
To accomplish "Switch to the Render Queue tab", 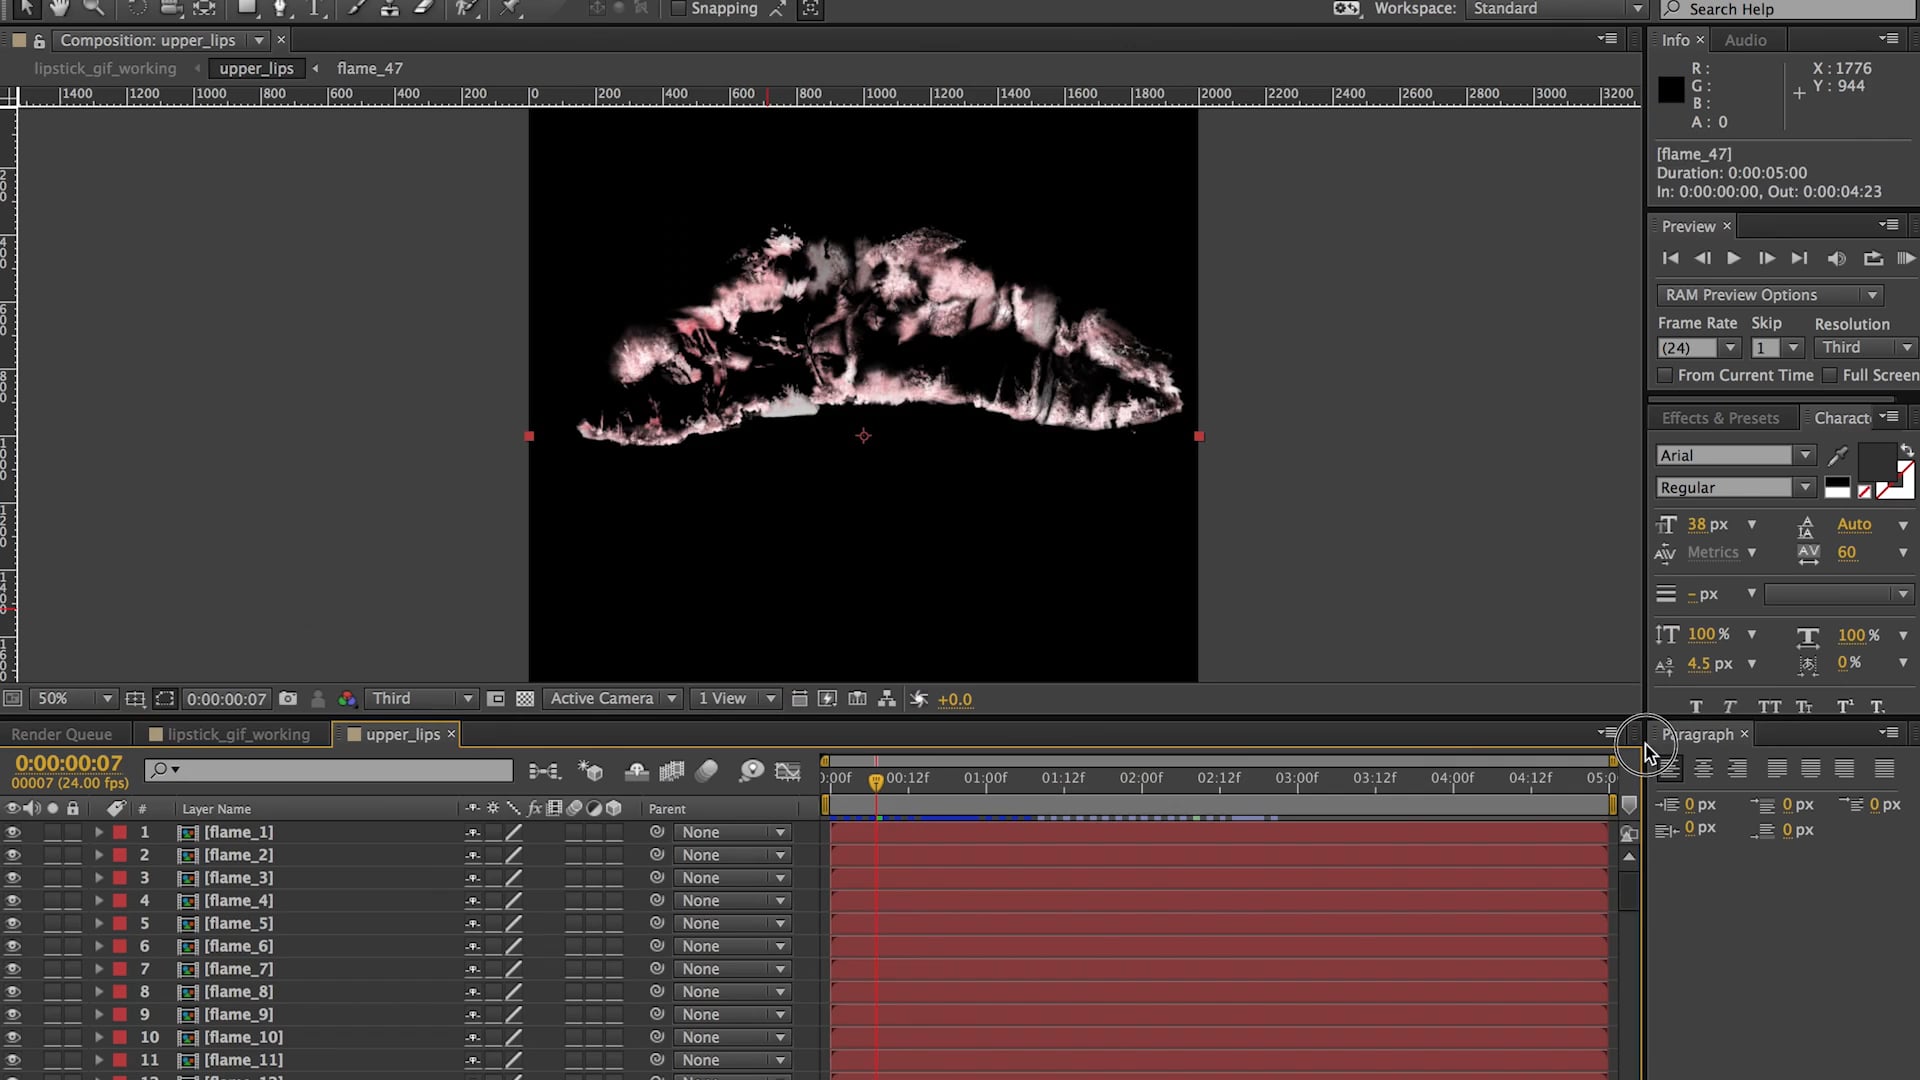I will coord(62,733).
